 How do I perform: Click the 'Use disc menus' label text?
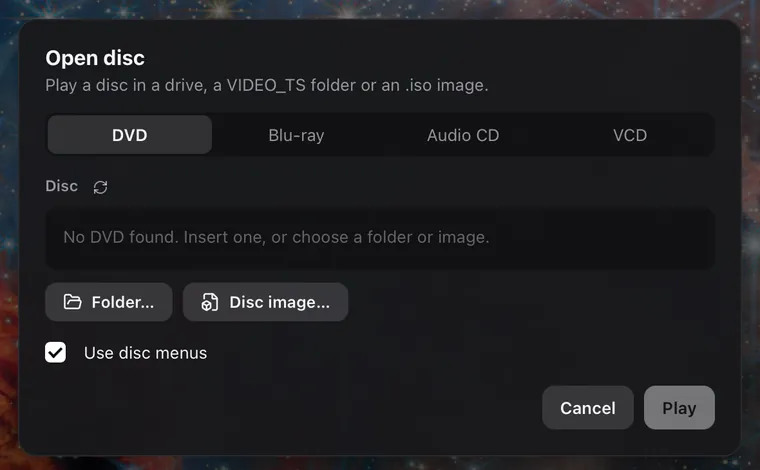pos(145,353)
